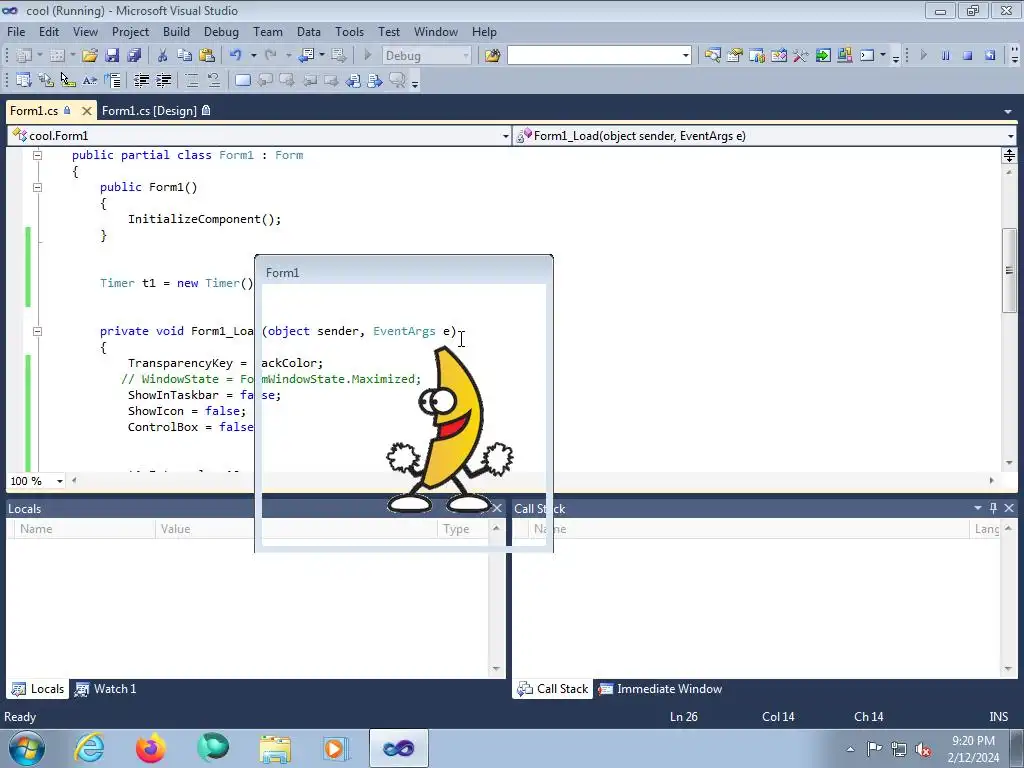The height and width of the screenshot is (768, 1024).
Task: Open the Call Stack window position dropdown arrow
Action: (978, 508)
